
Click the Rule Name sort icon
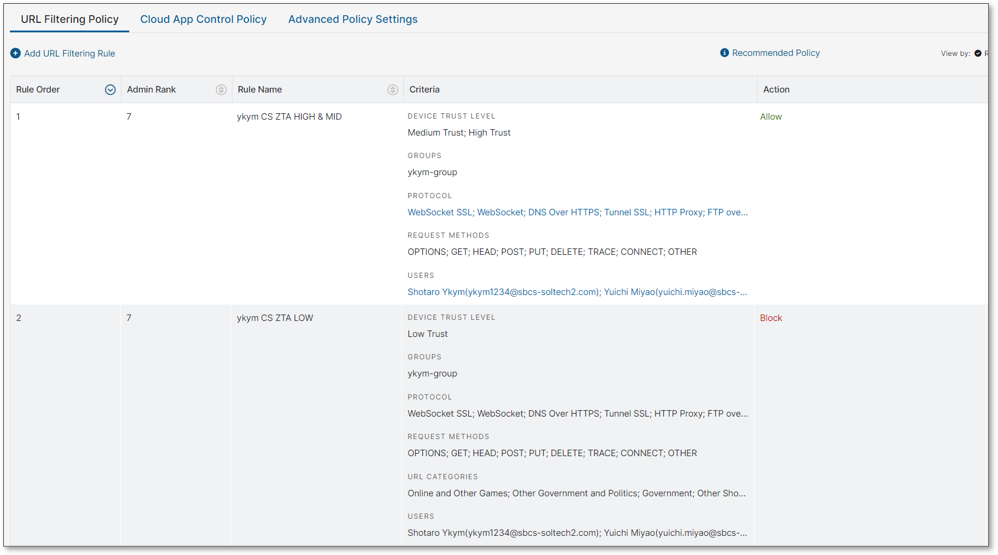coord(393,90)
